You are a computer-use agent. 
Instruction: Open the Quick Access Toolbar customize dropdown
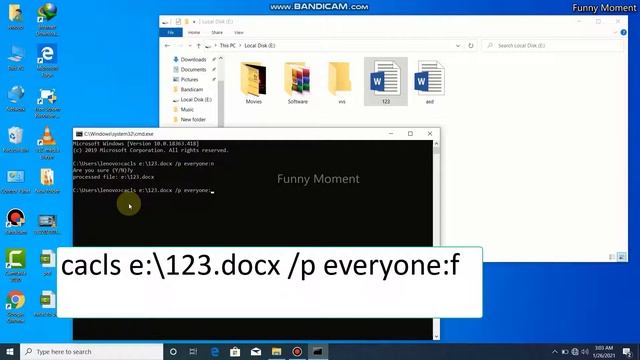(194, 22)
